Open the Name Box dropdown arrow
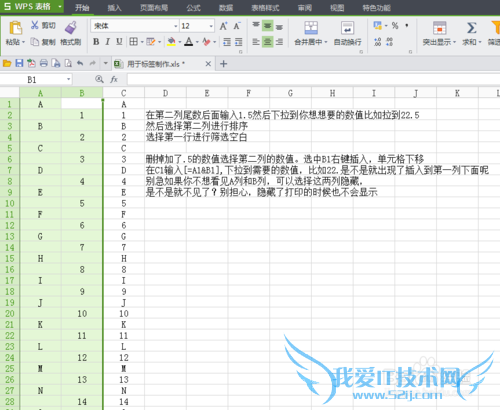The width and height of the screenshot is (500, 410). coord(68,79)
